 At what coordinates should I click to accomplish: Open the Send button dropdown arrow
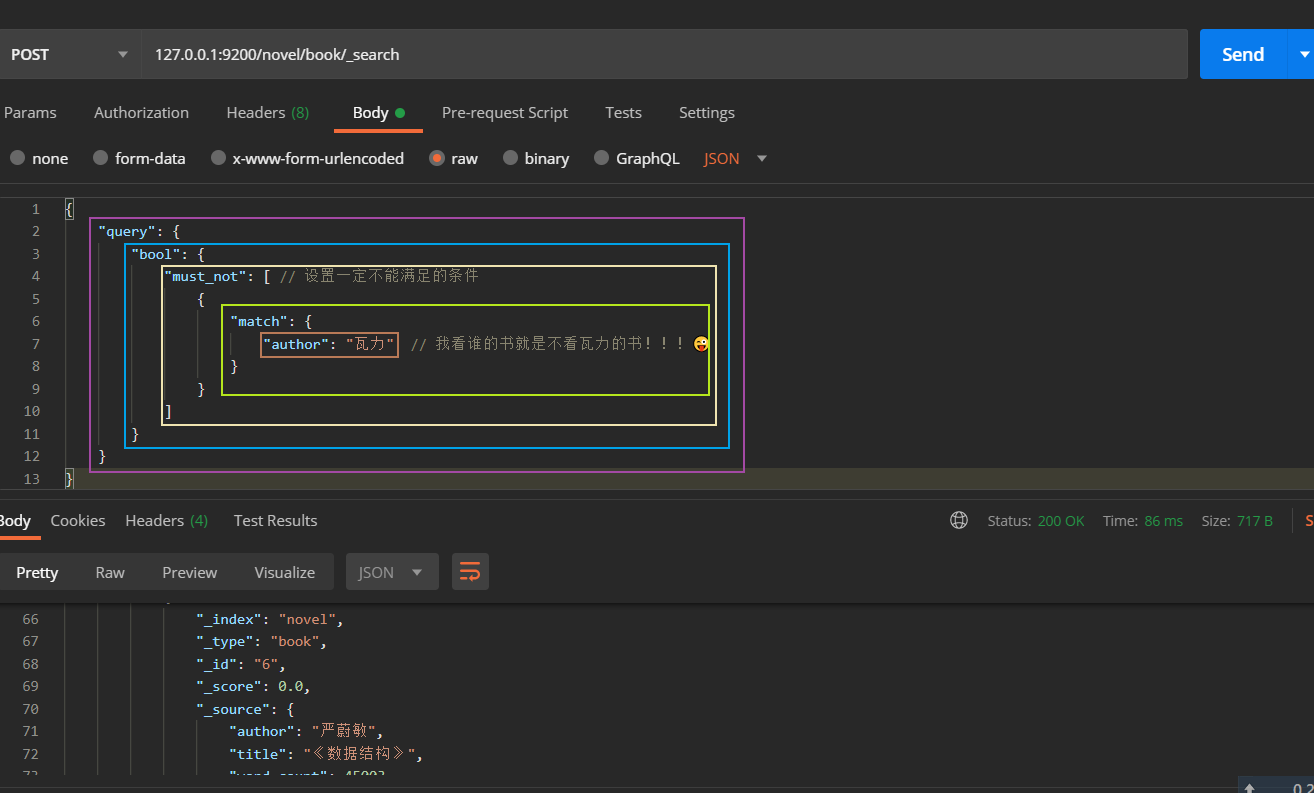coord(1302,54)
